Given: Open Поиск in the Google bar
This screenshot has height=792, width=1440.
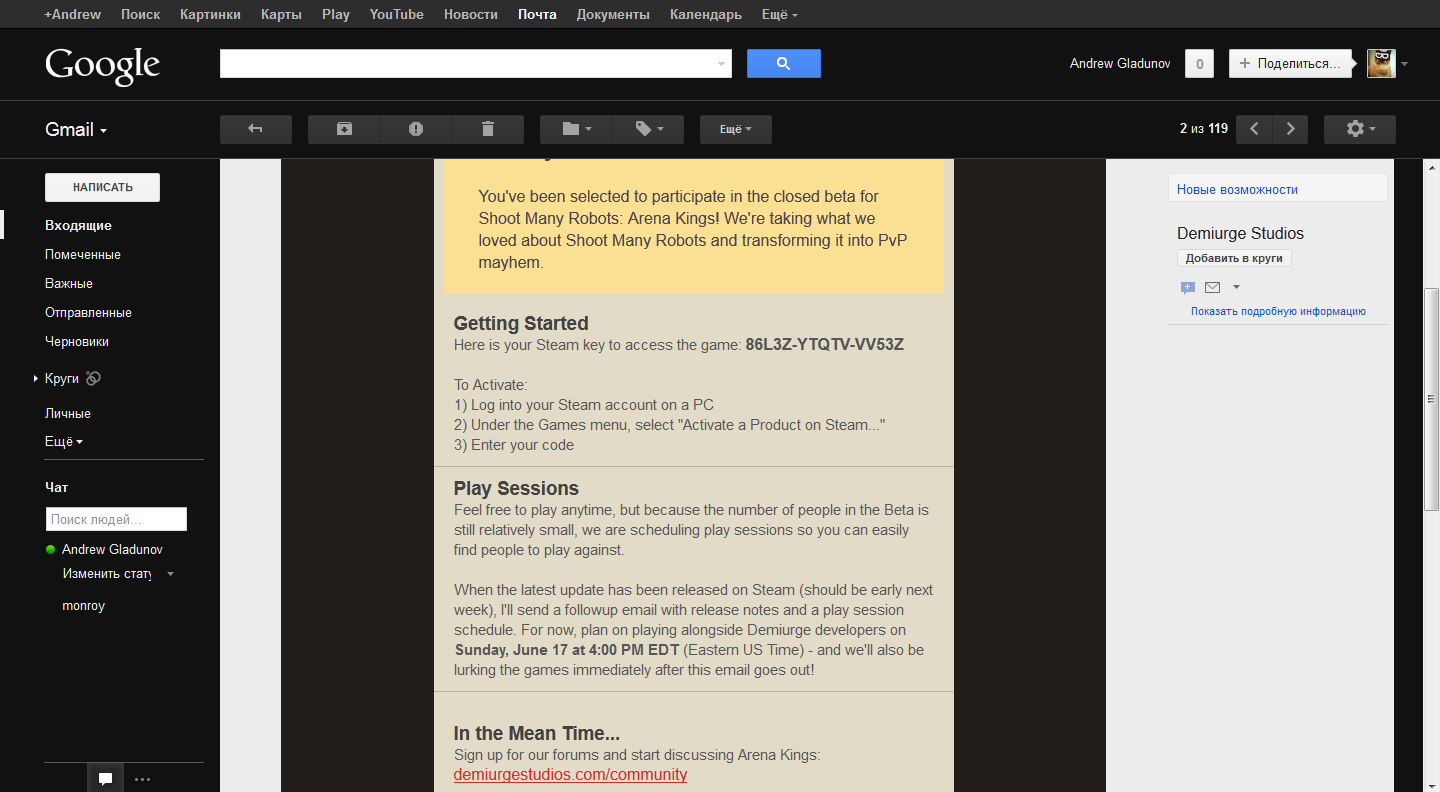Looking at the screenshot, I should click(x=140, y=14).
